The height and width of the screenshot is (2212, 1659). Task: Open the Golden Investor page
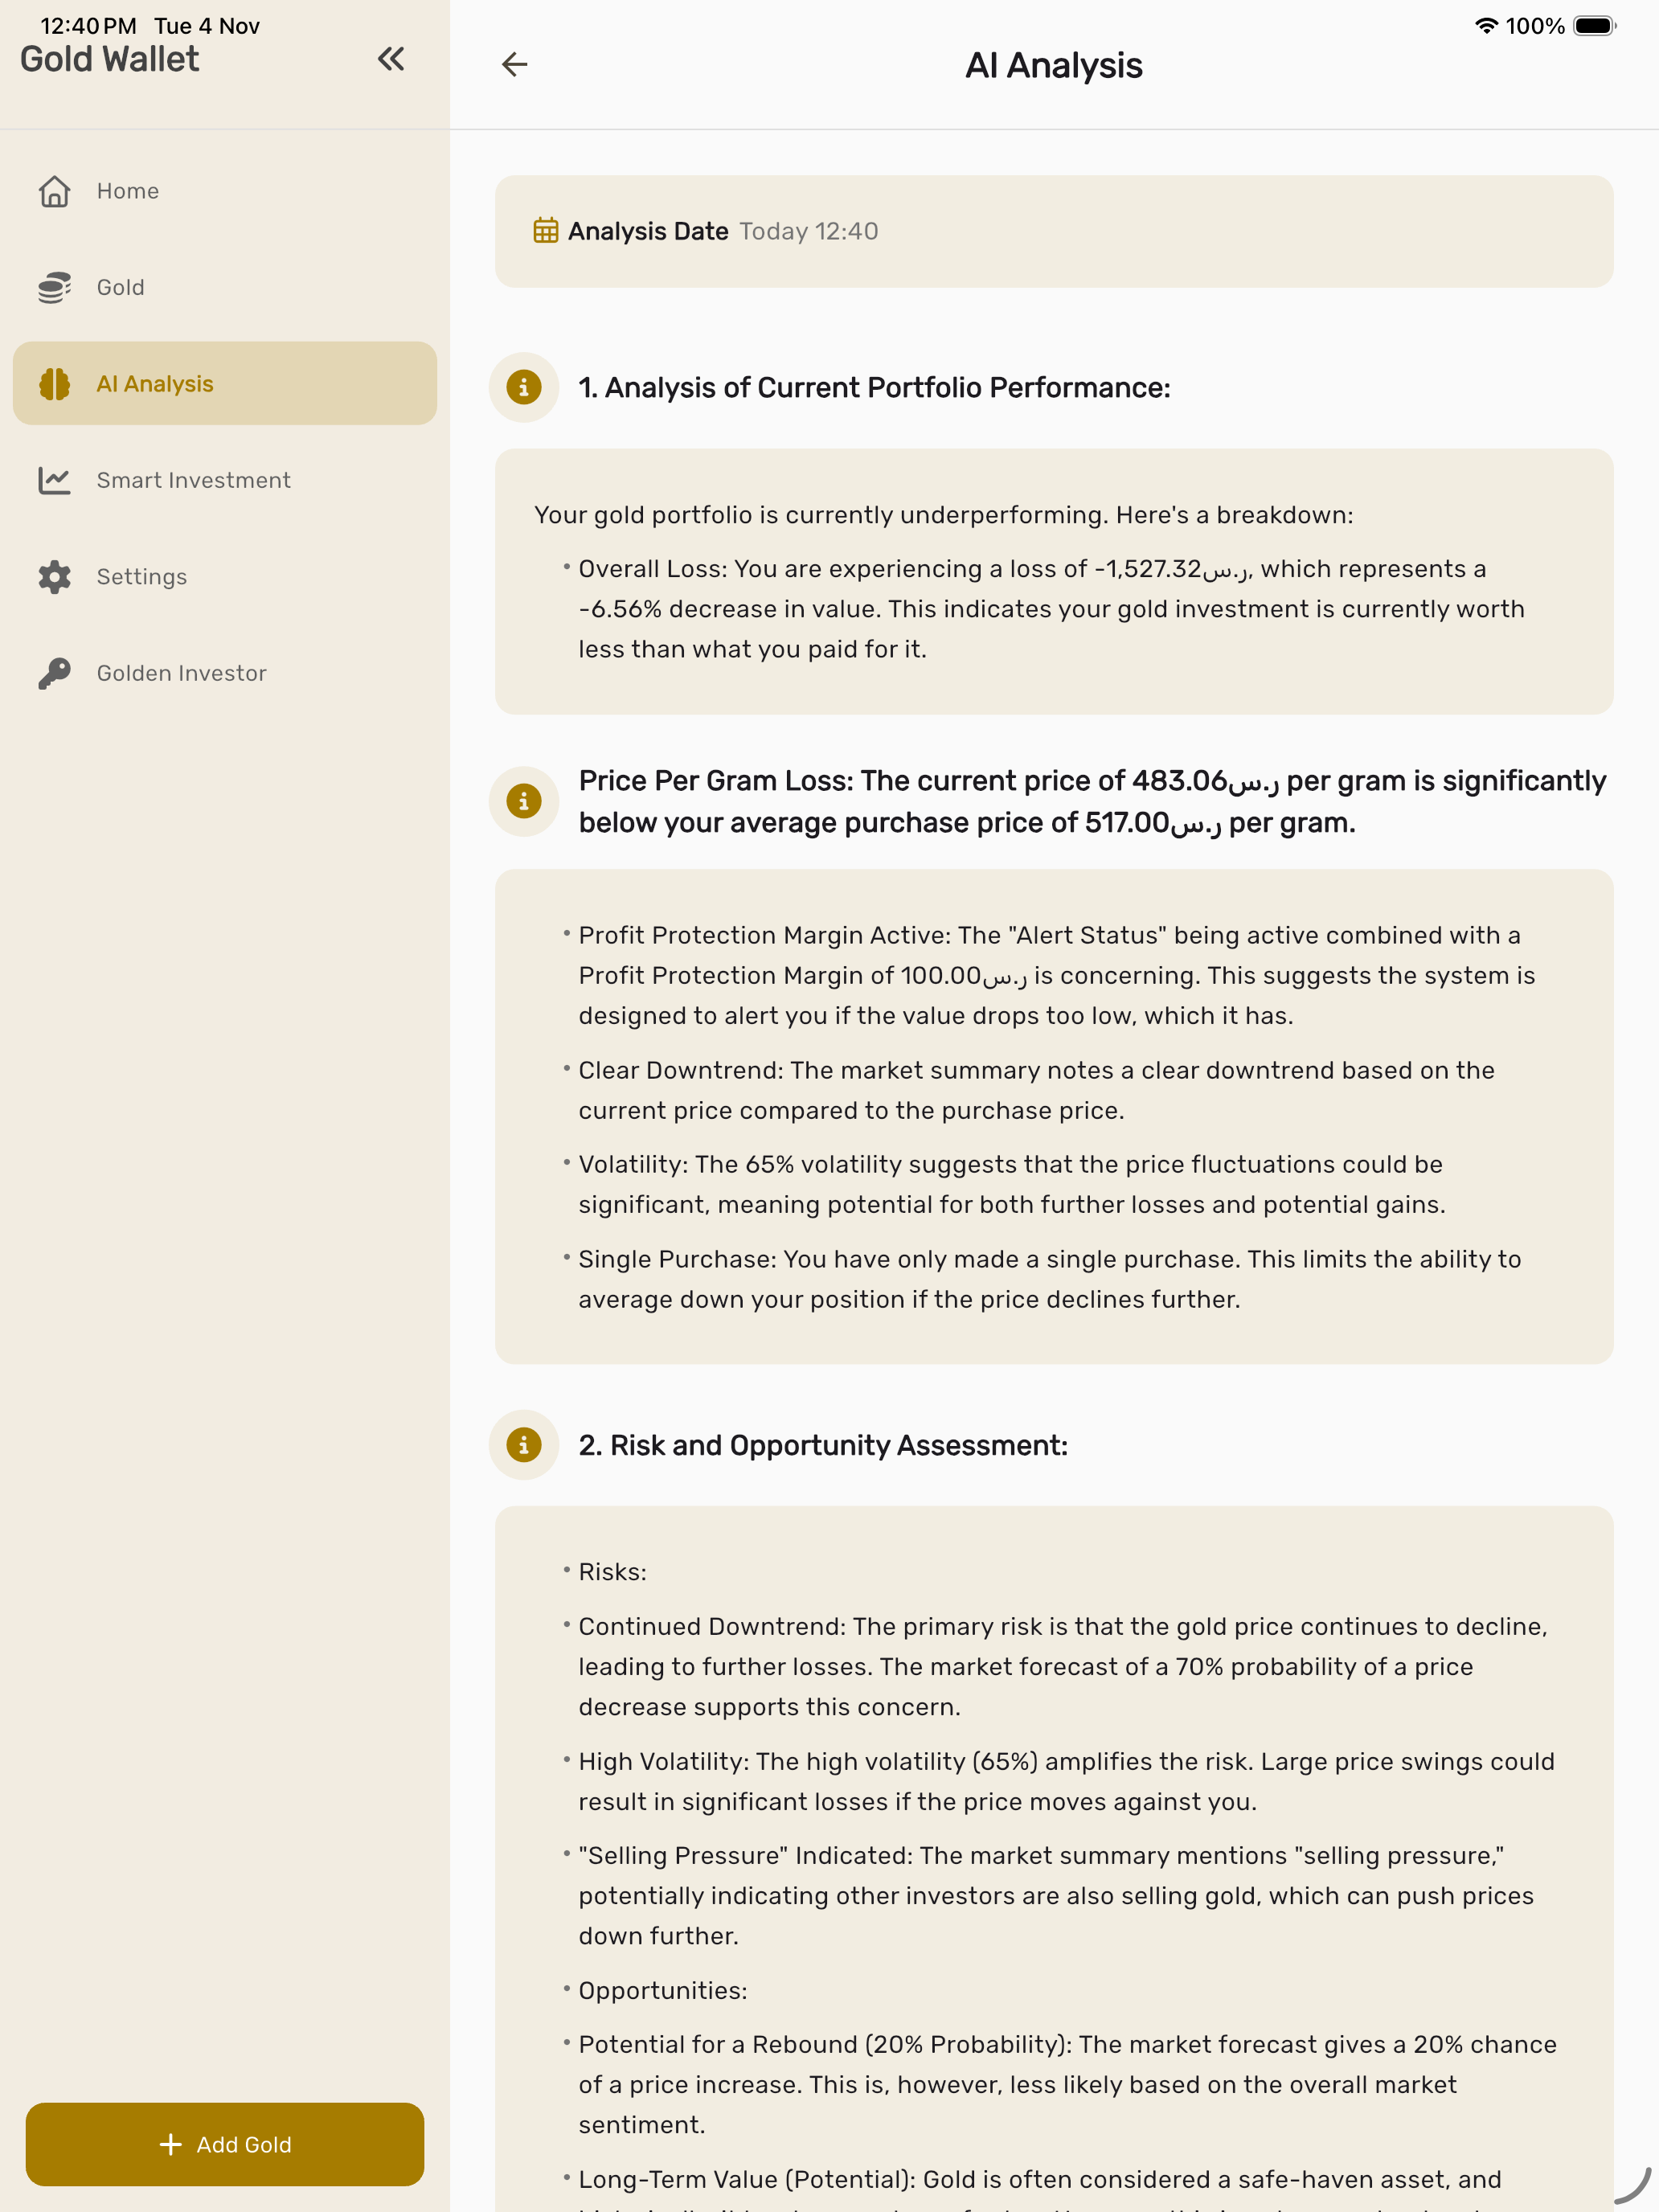(181, 673)
